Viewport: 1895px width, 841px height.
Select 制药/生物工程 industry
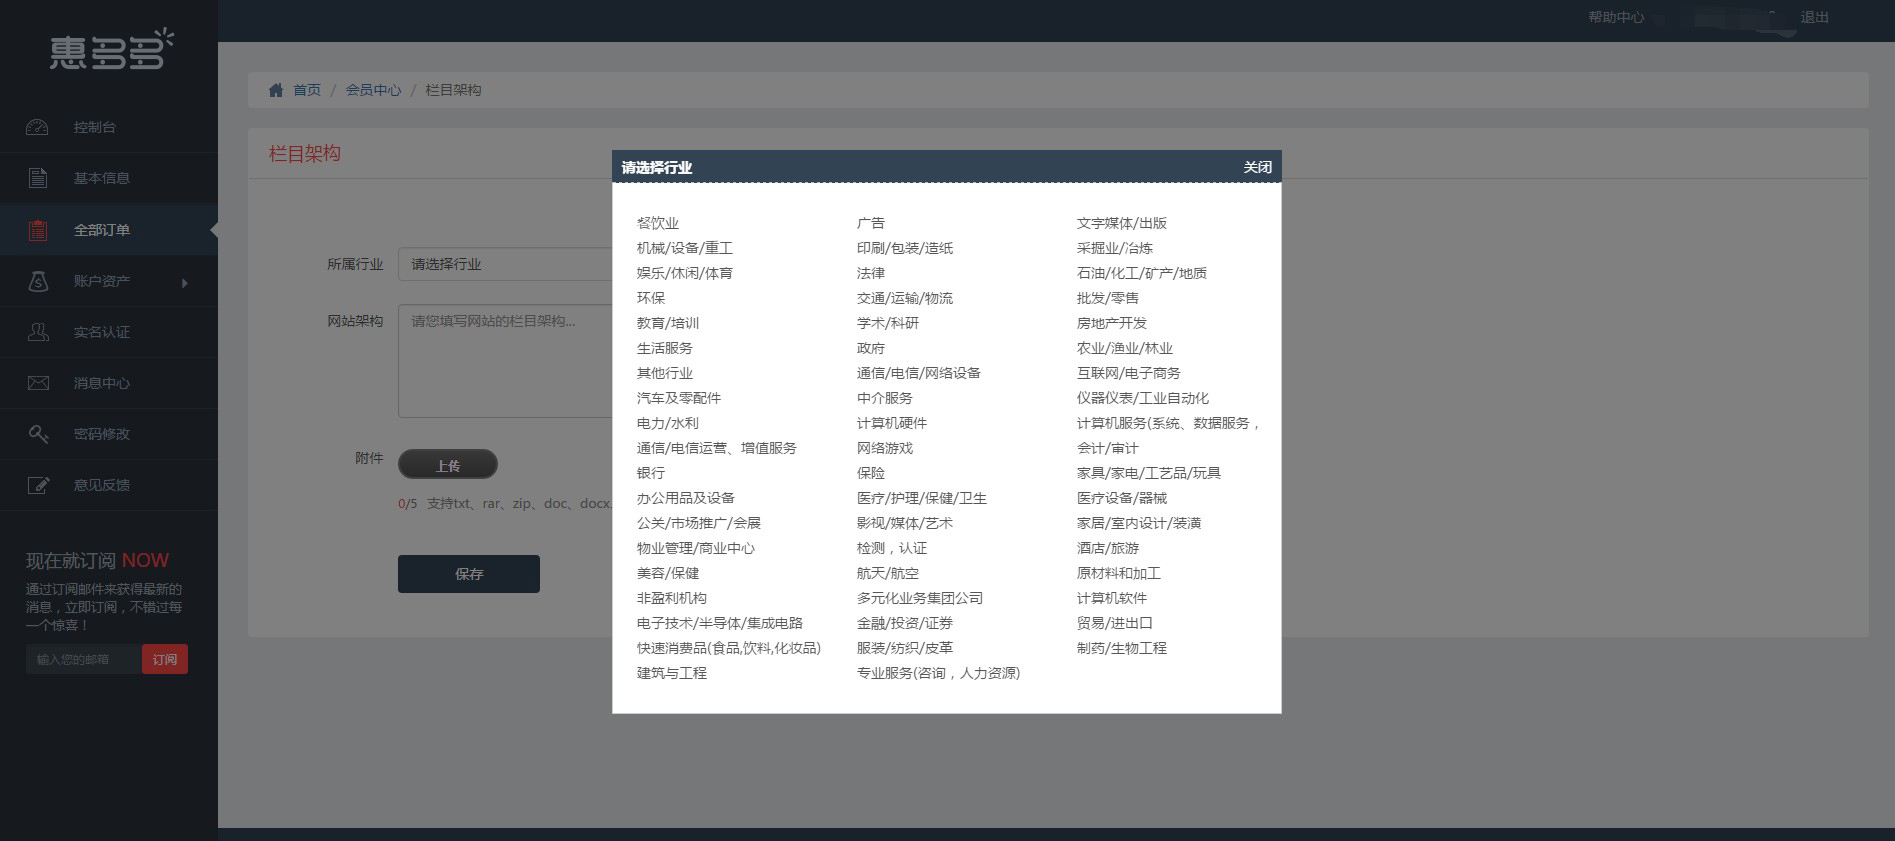1122,648
